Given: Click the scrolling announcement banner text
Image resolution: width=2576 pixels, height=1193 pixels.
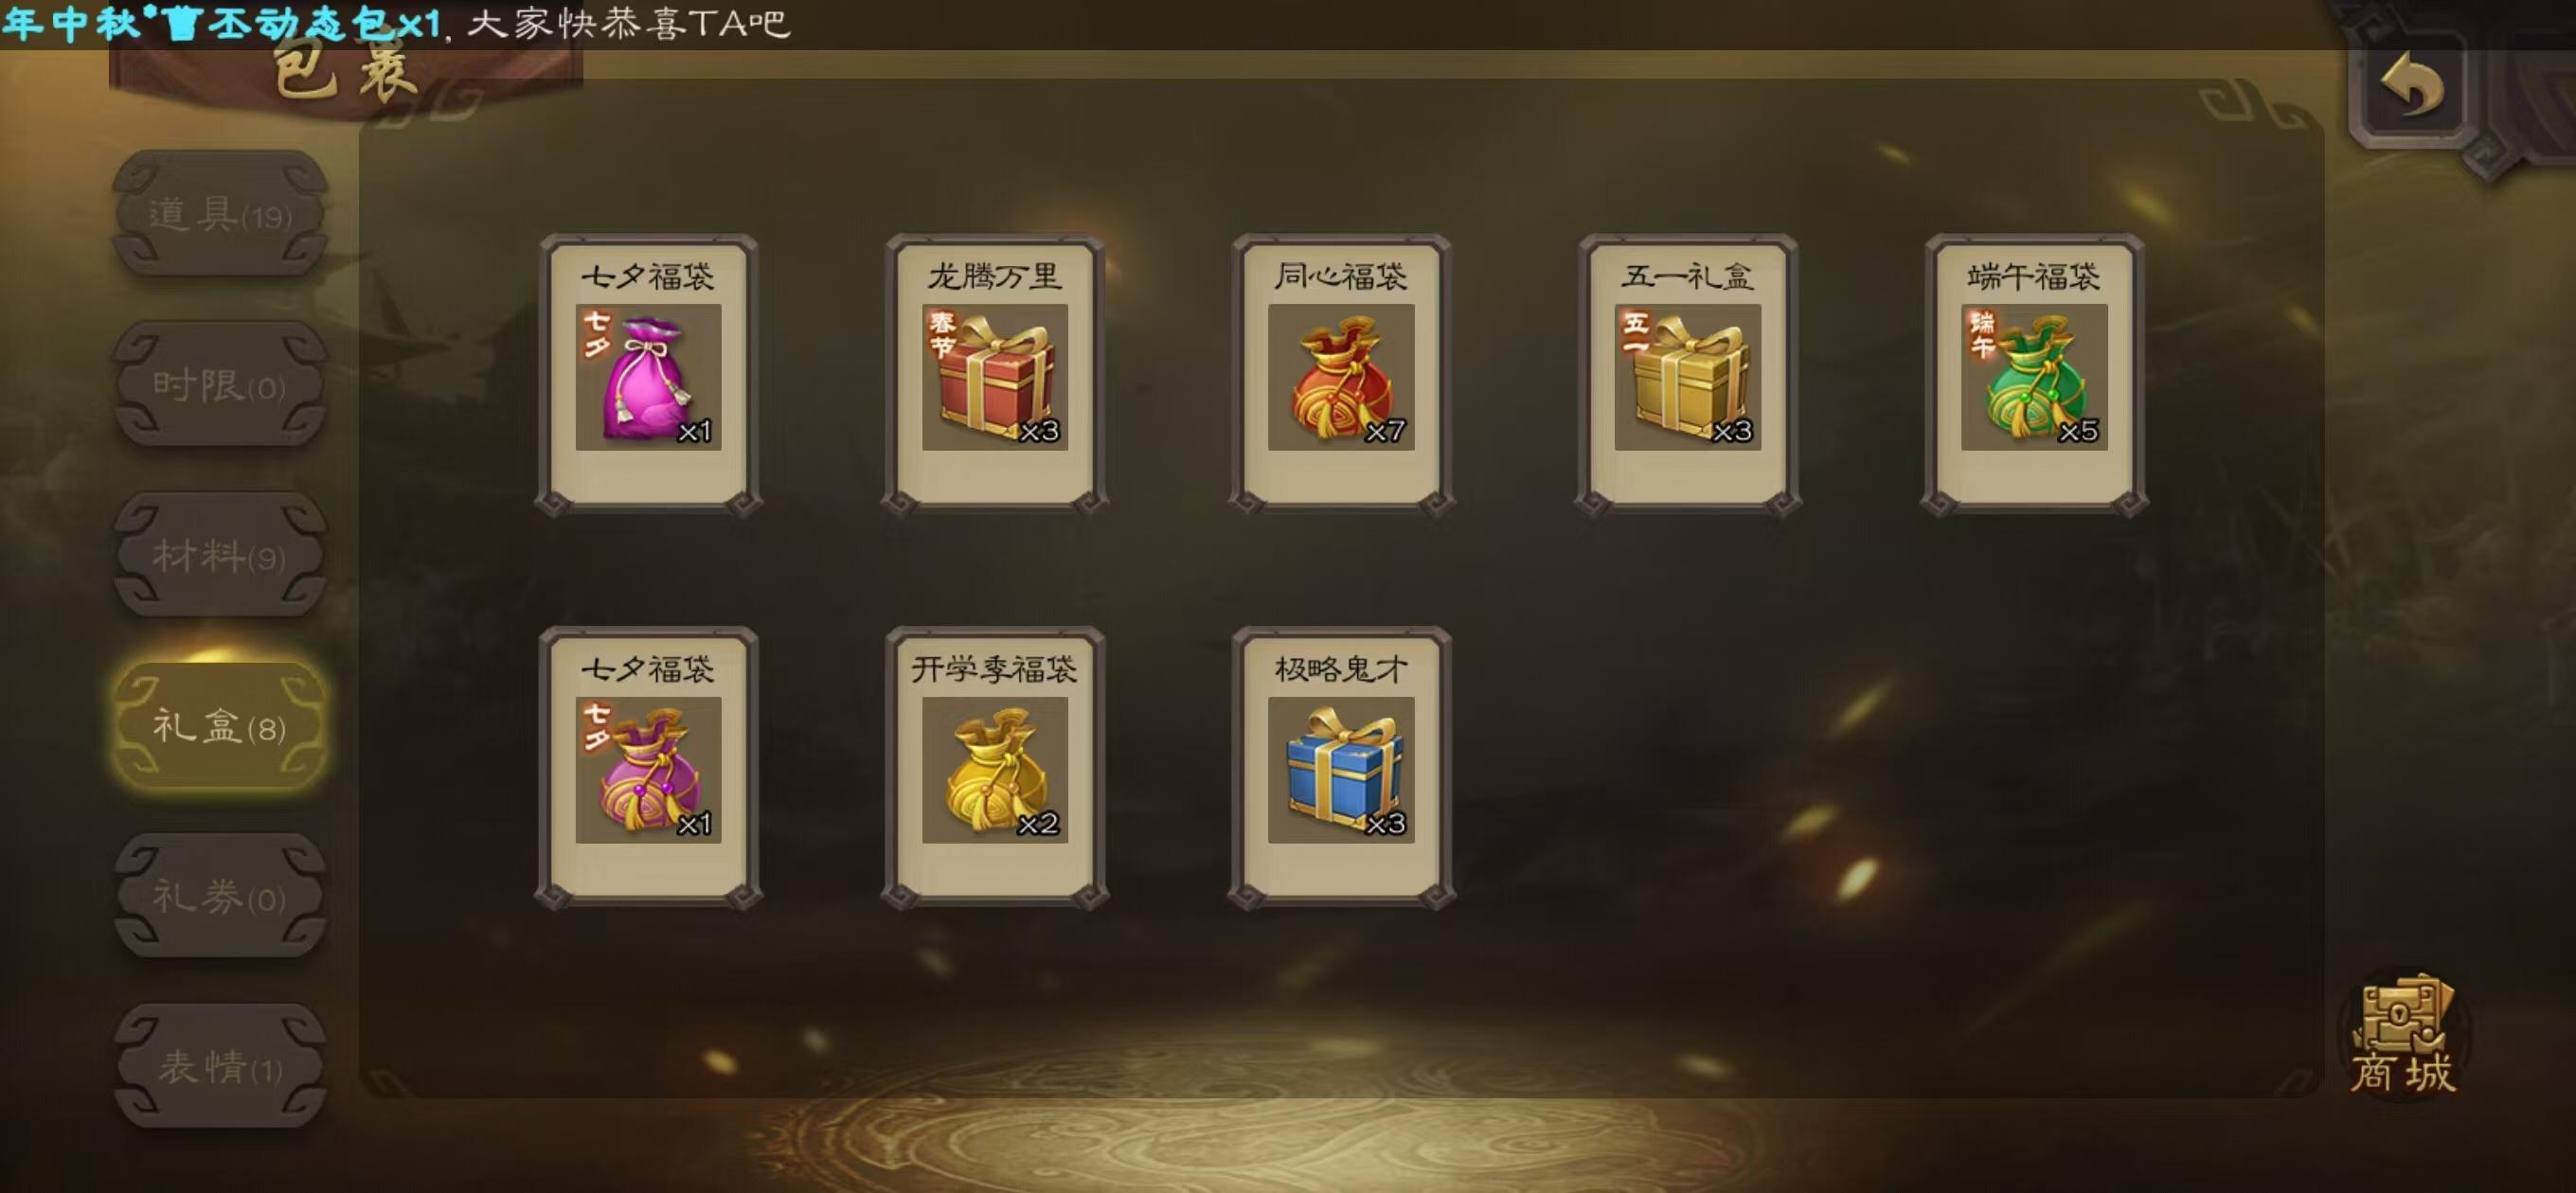Looking at the screenshot, I should pos(396,22).
